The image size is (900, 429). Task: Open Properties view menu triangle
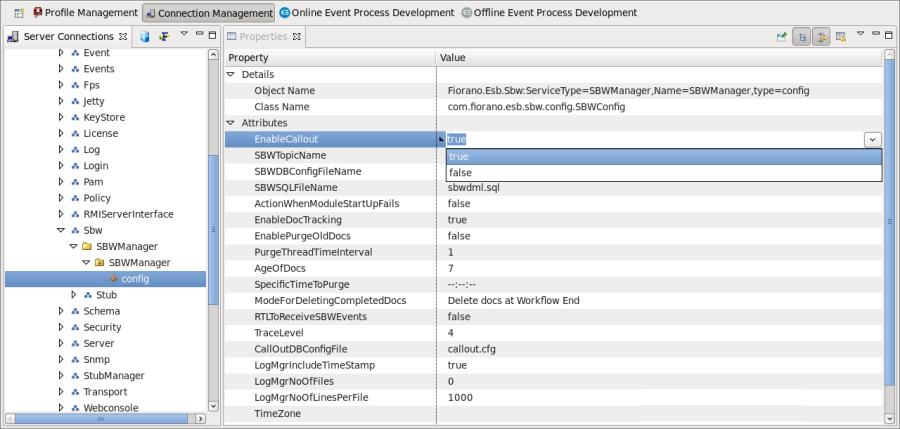(860, 34)
